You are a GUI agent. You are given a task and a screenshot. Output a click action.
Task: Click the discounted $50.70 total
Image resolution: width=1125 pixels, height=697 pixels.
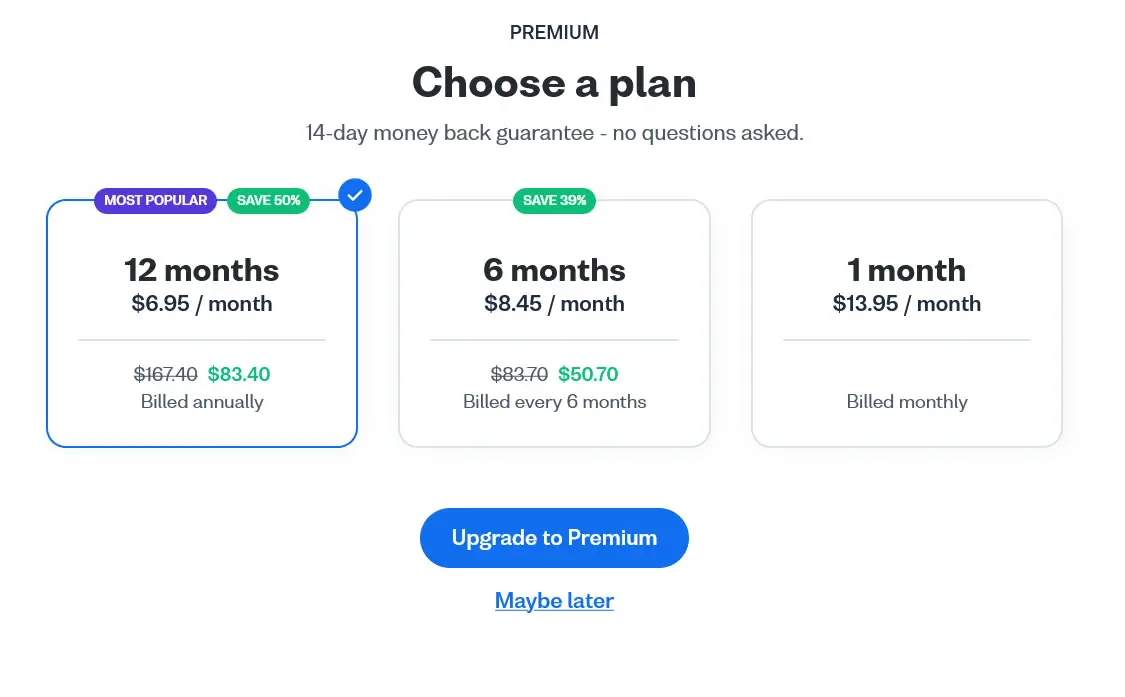tap(588, 375)
